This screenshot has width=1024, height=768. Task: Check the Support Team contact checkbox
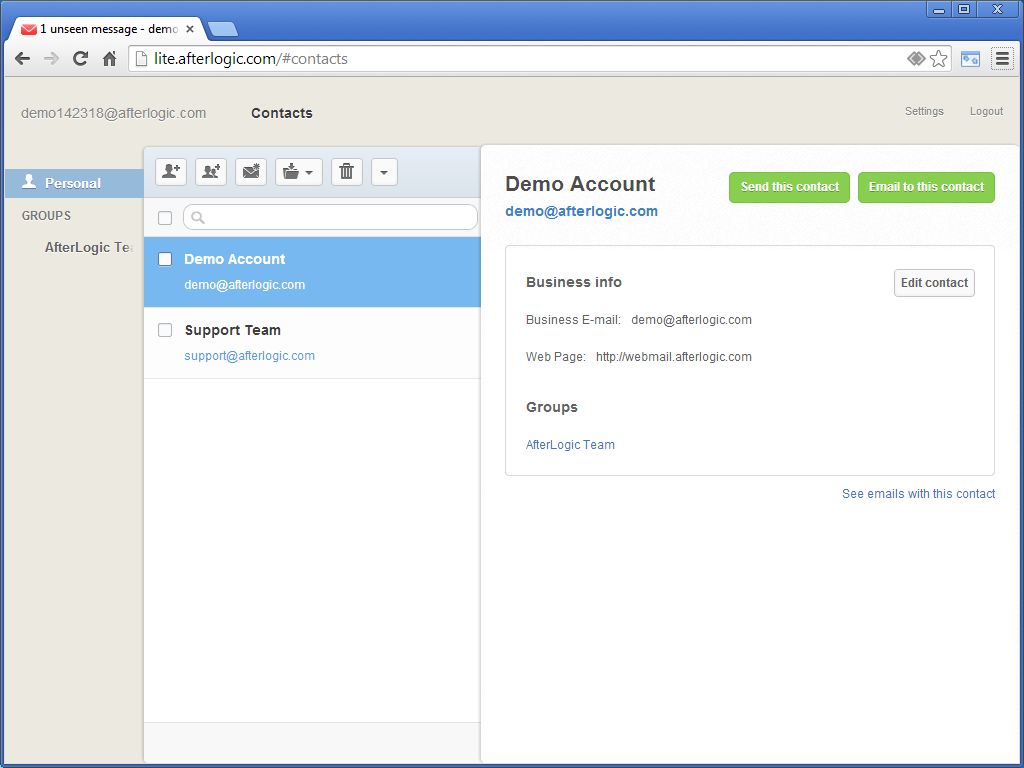[x=165, y=330]
